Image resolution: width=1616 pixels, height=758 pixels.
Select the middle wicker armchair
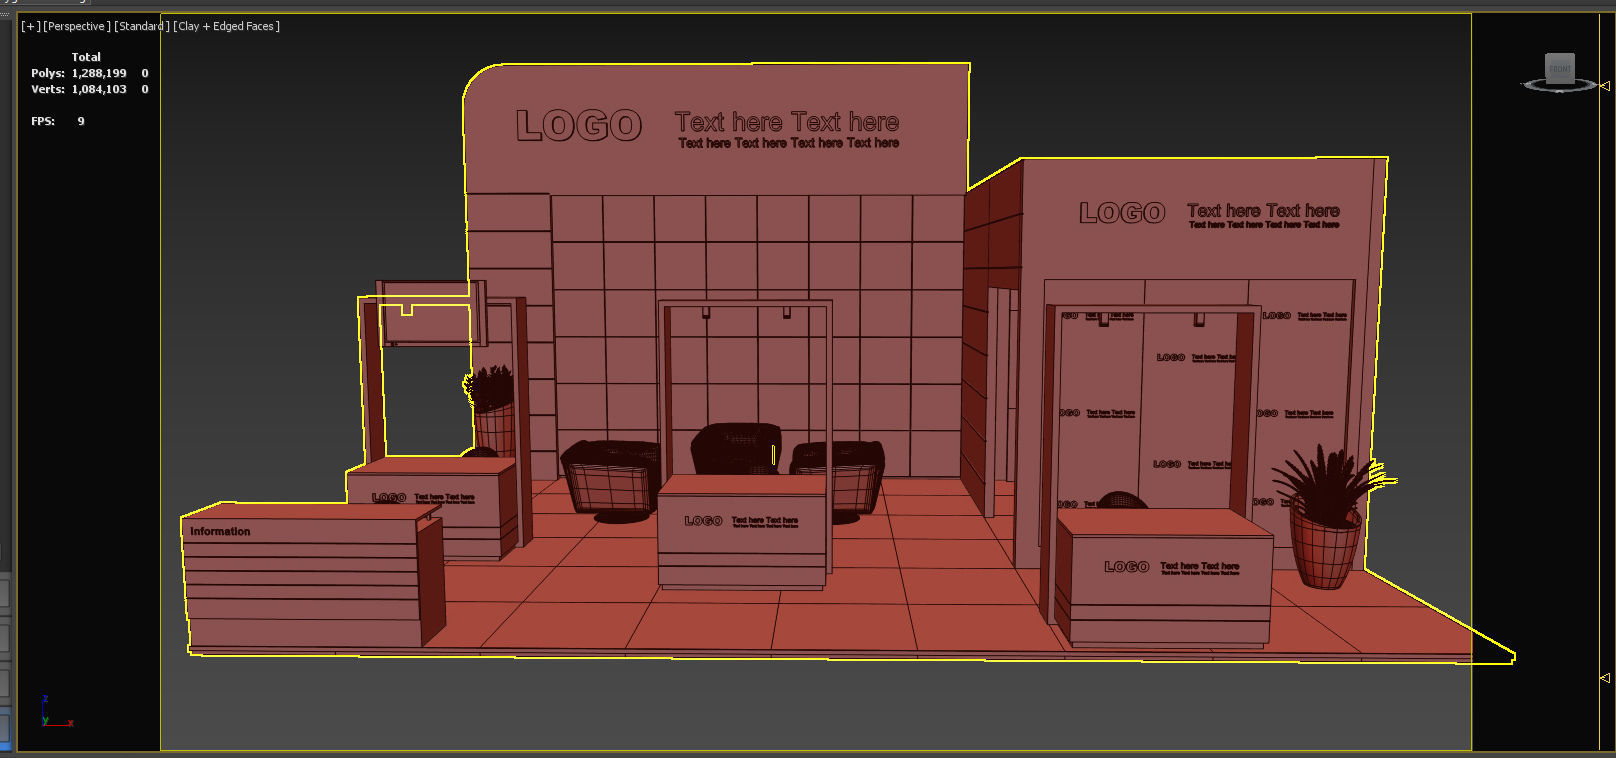point(737,448)
